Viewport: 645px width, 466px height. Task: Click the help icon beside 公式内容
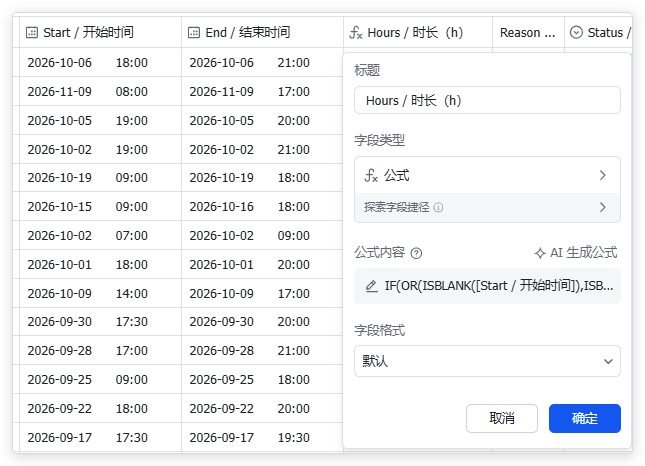pyautogui.click(x=416, y=253)
